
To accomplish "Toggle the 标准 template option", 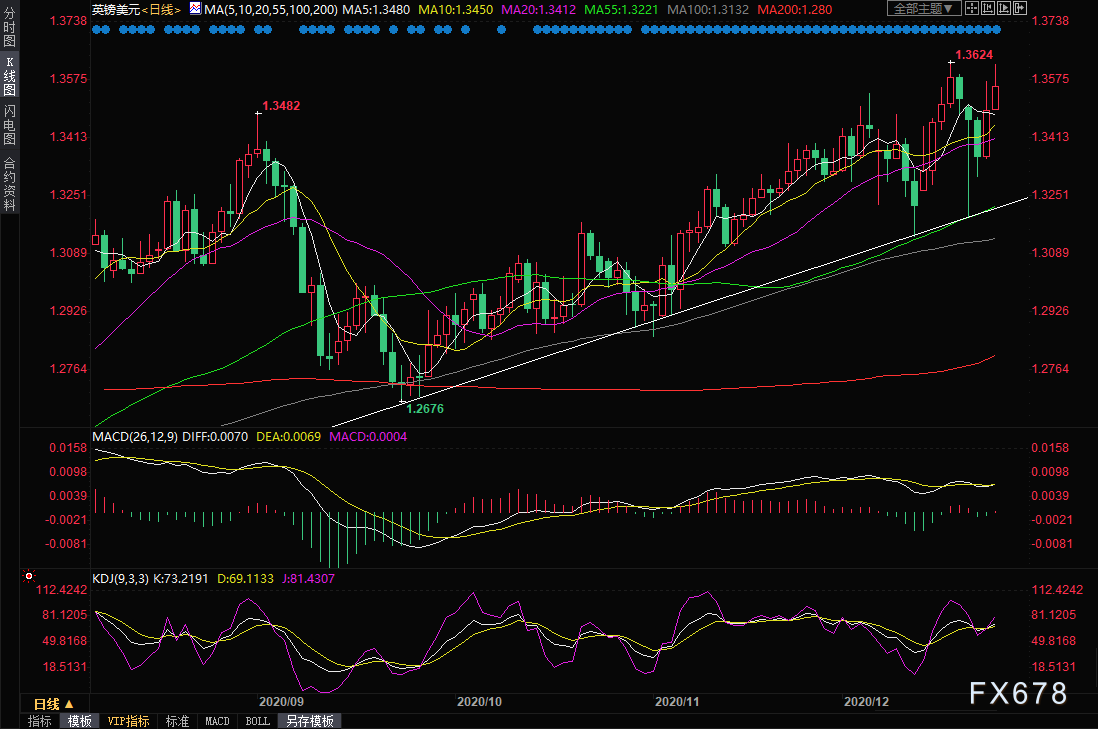I will pyautogui.click(x=177, y=721).
